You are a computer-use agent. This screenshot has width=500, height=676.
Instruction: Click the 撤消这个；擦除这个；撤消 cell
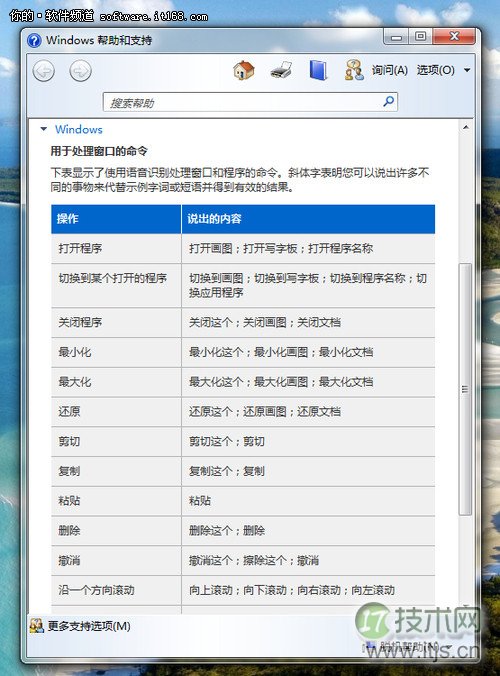coord(308,561)
